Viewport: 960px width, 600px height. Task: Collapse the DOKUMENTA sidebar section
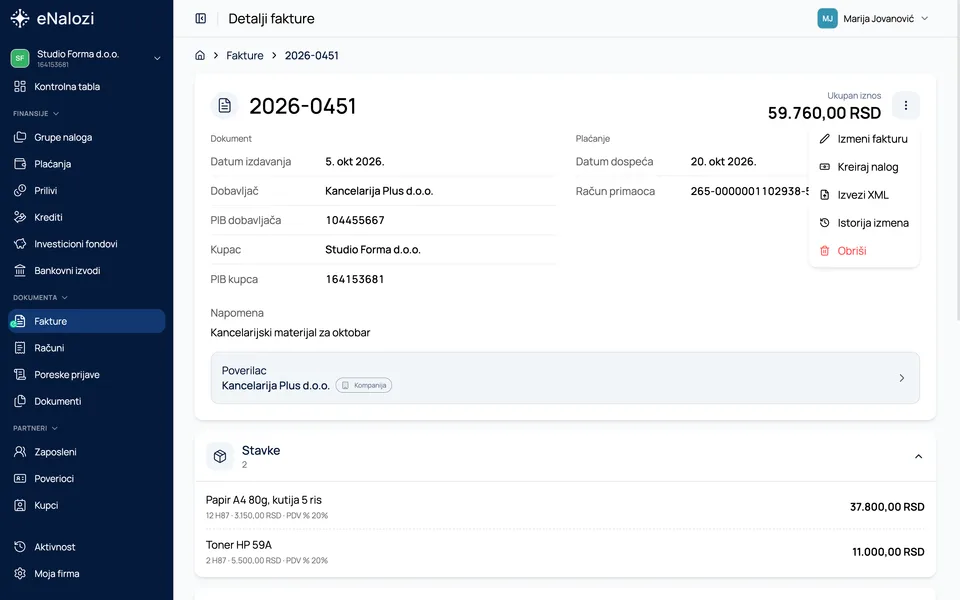(64, 298)
